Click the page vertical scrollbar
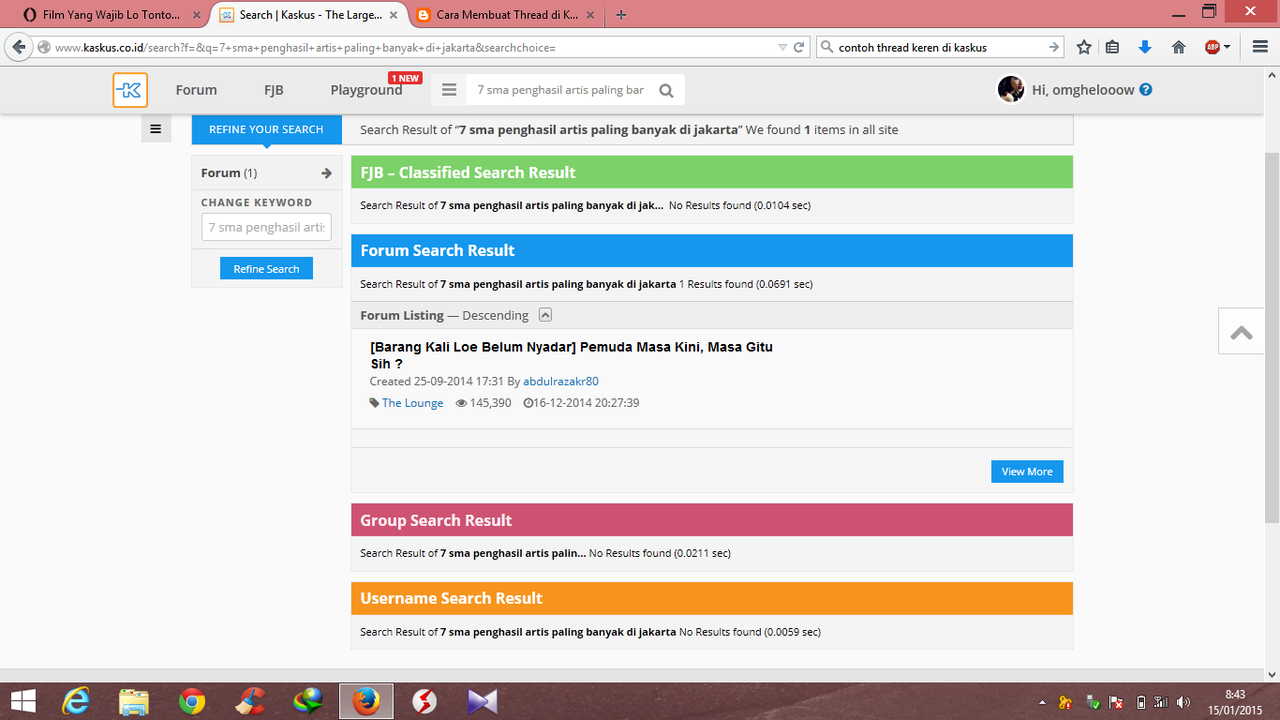The height and width of the screenshot is (720, 1280). pos(1272,340)
